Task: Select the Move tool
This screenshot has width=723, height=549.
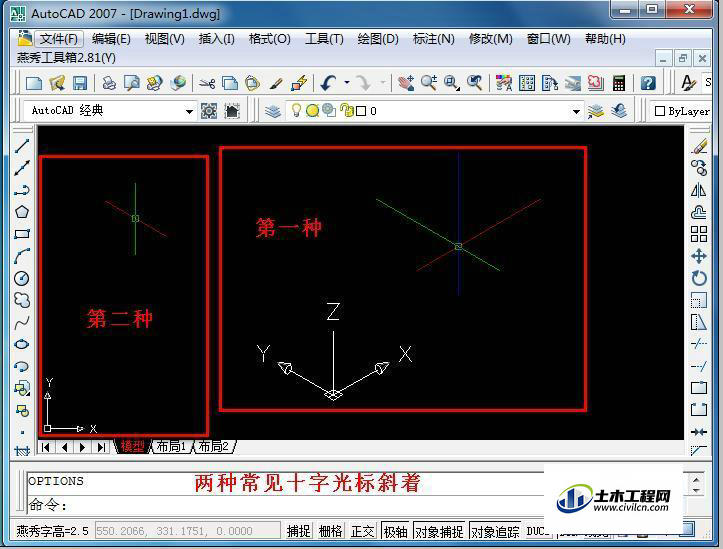Action: pyautogui.click(x=699, y=256)
